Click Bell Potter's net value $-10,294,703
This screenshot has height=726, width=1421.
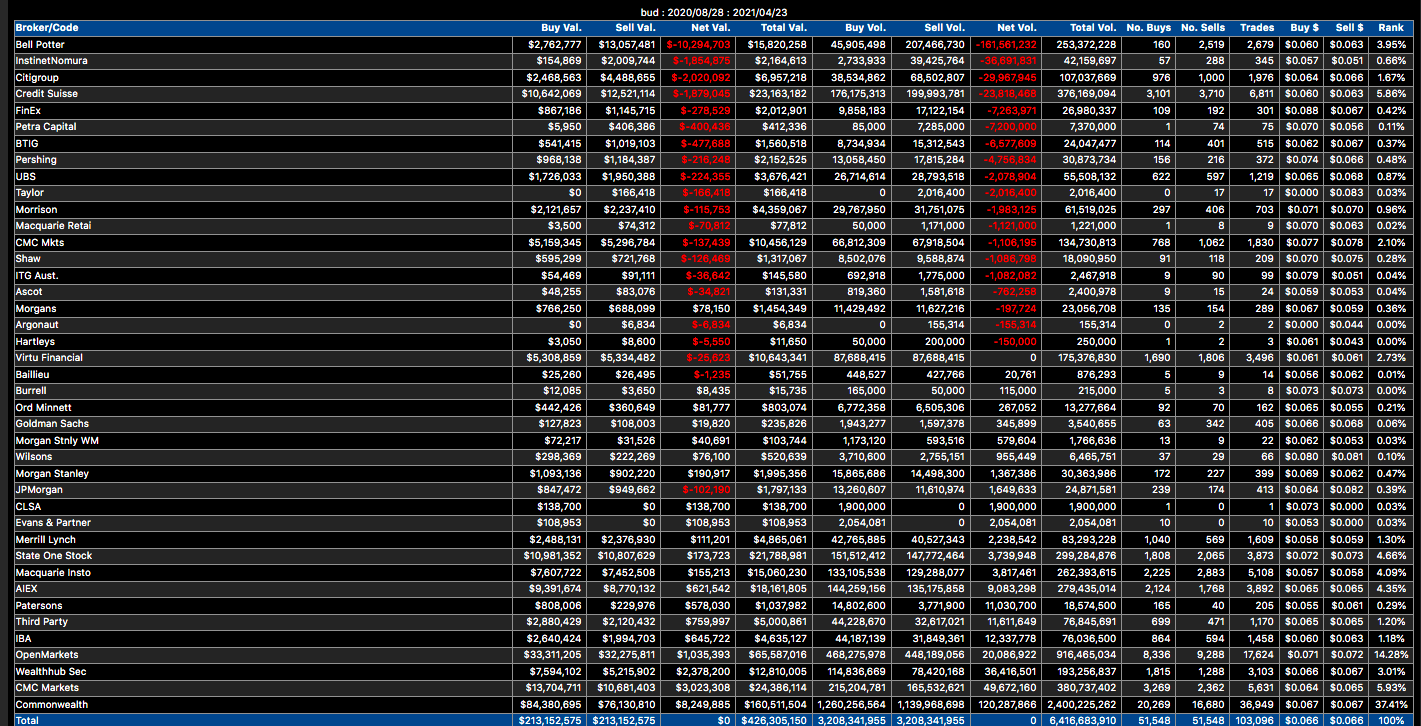point(698,44)
